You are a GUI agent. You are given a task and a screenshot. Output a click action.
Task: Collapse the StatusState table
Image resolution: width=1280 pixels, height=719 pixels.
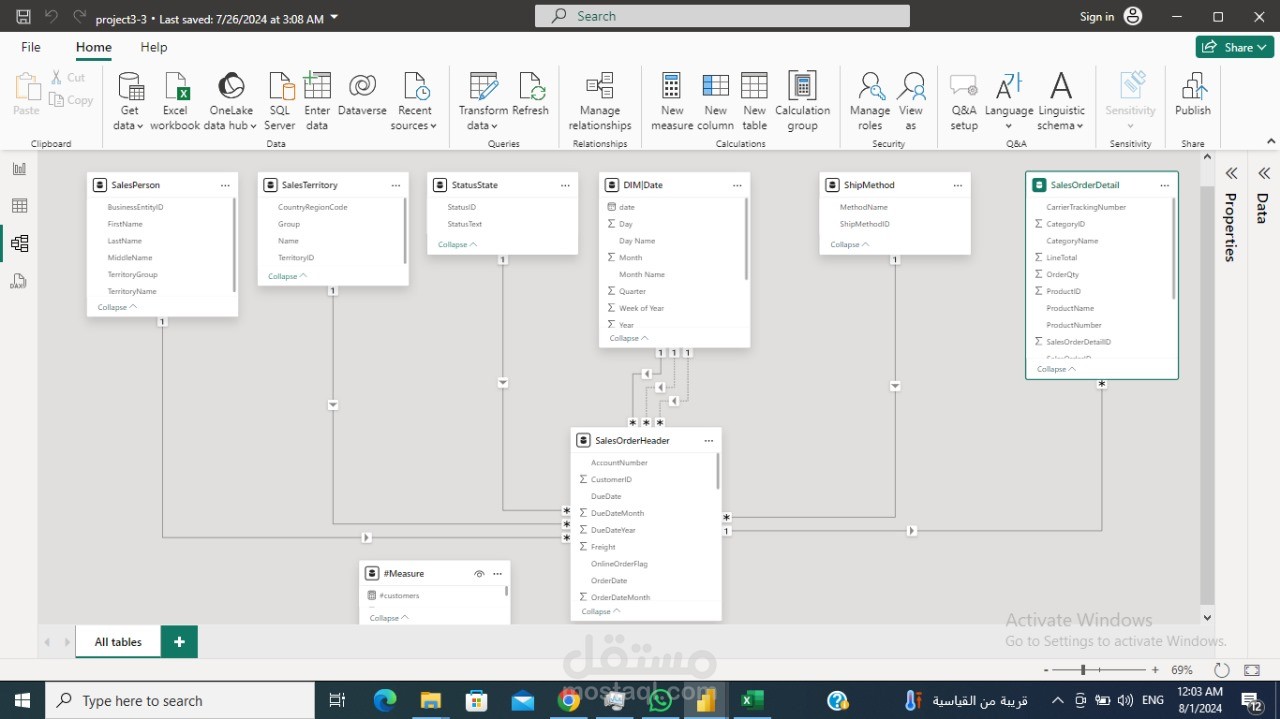tap(457, 244)
